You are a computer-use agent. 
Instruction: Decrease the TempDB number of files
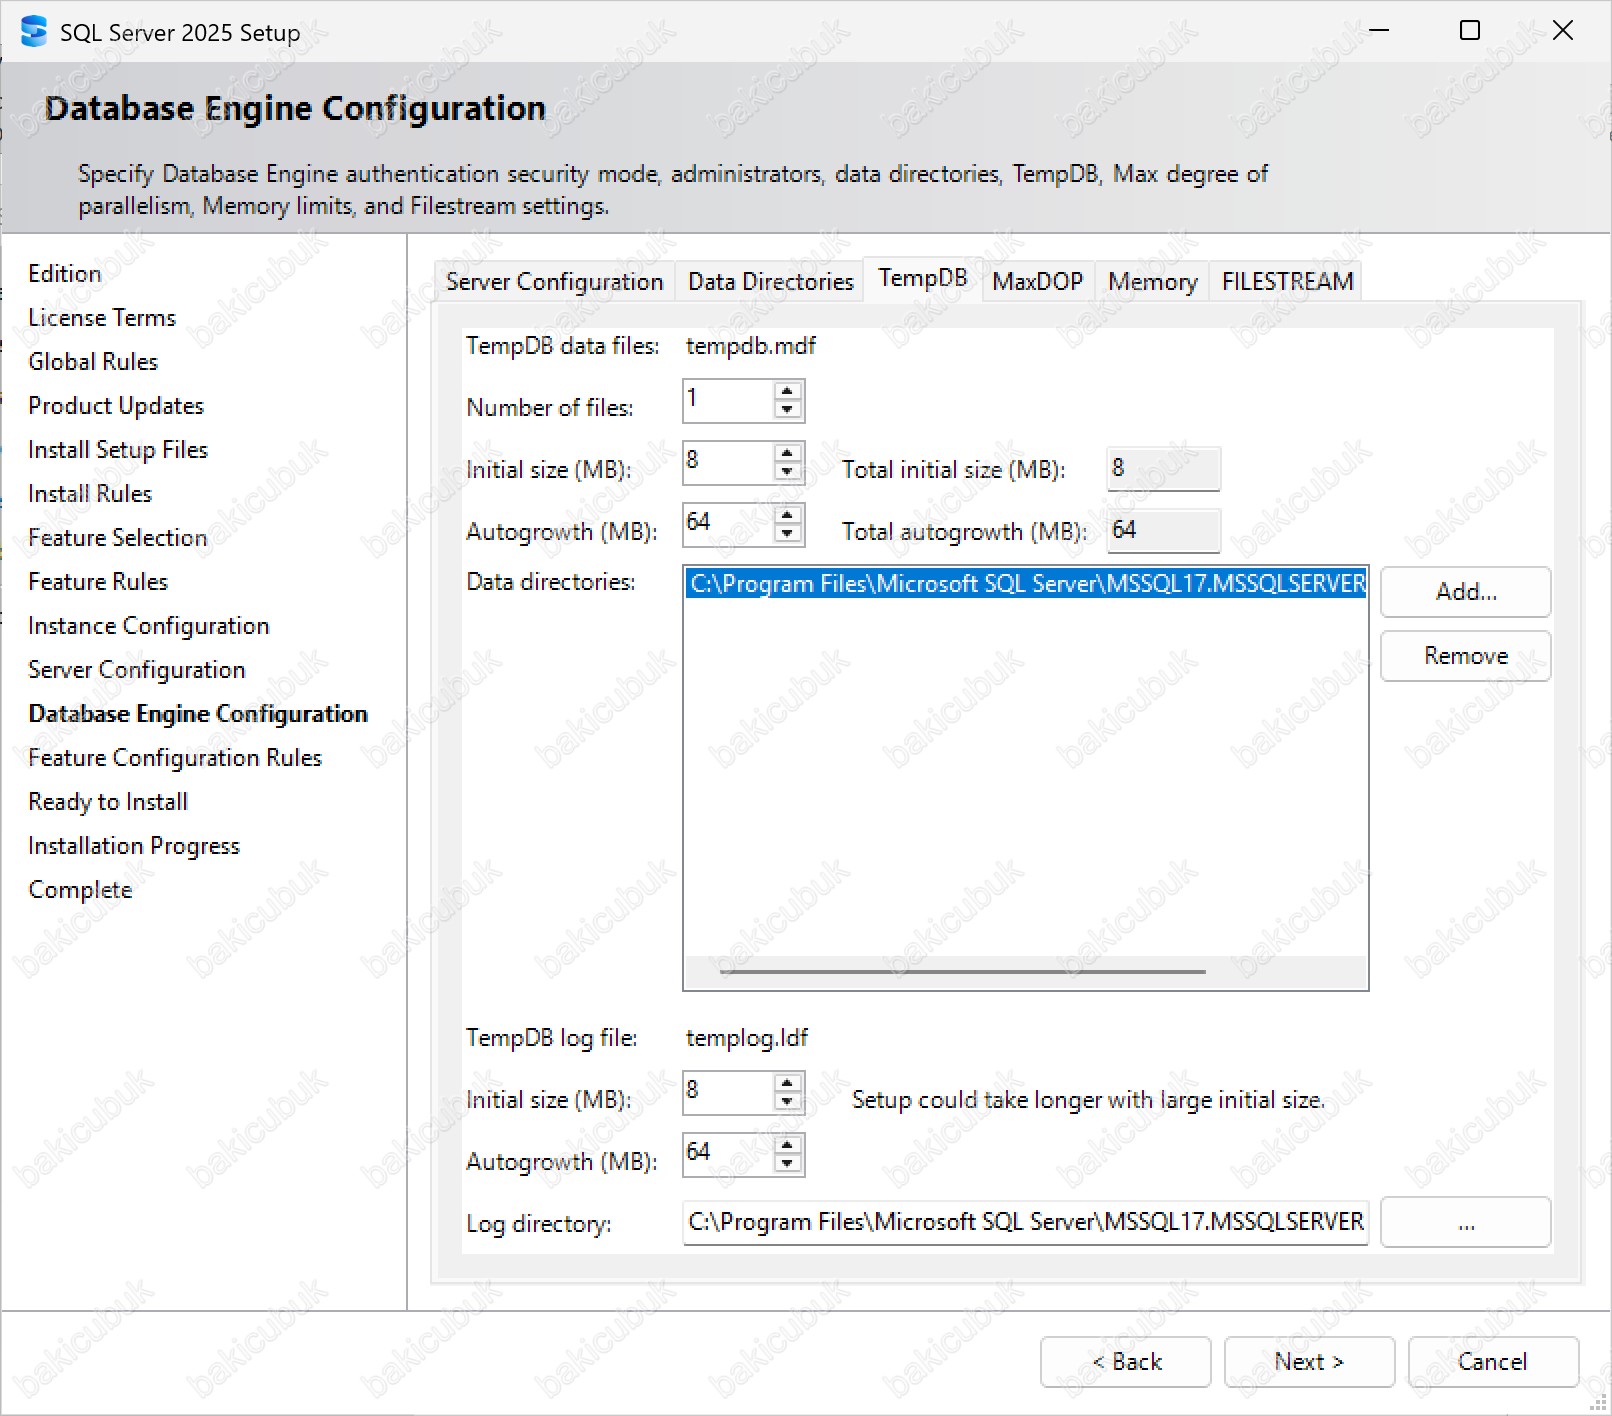coord(787,410)
